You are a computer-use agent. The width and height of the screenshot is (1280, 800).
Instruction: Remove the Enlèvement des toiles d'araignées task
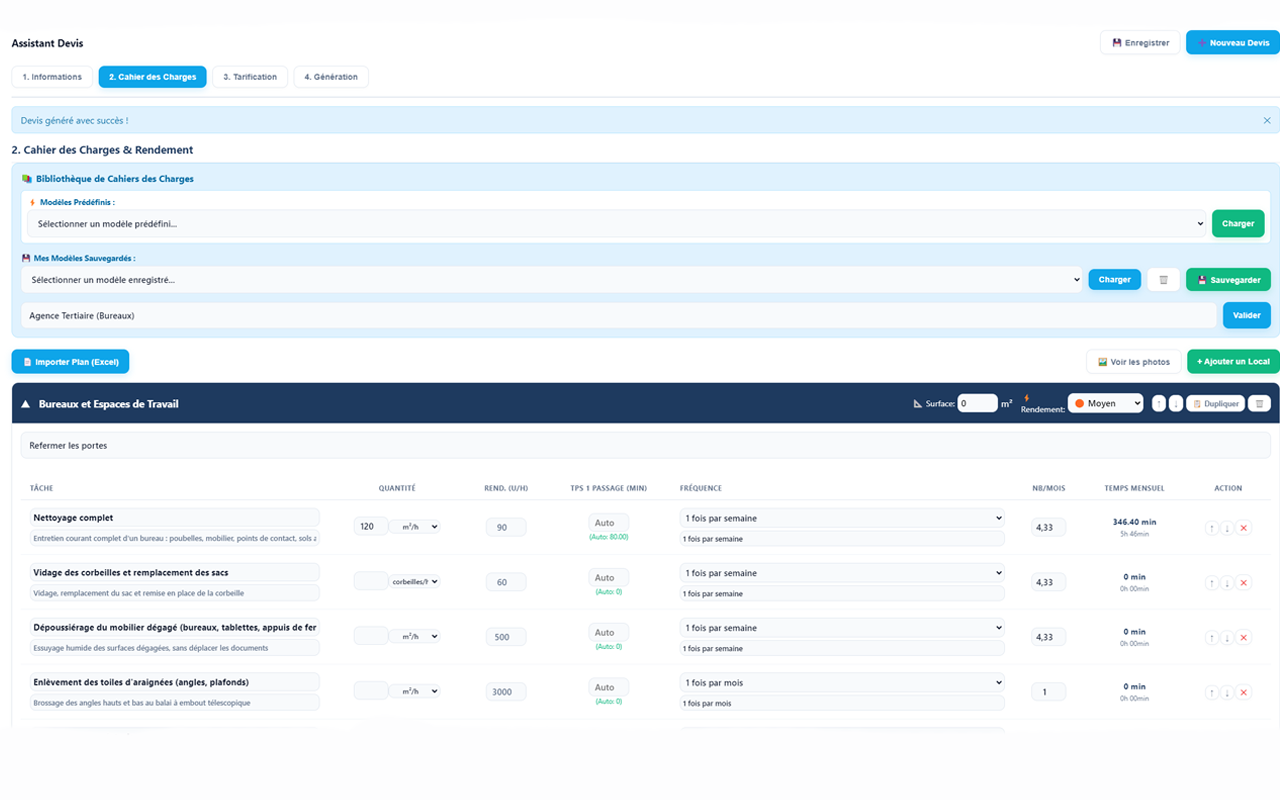pyautogui.click(x=1243, y=692)
